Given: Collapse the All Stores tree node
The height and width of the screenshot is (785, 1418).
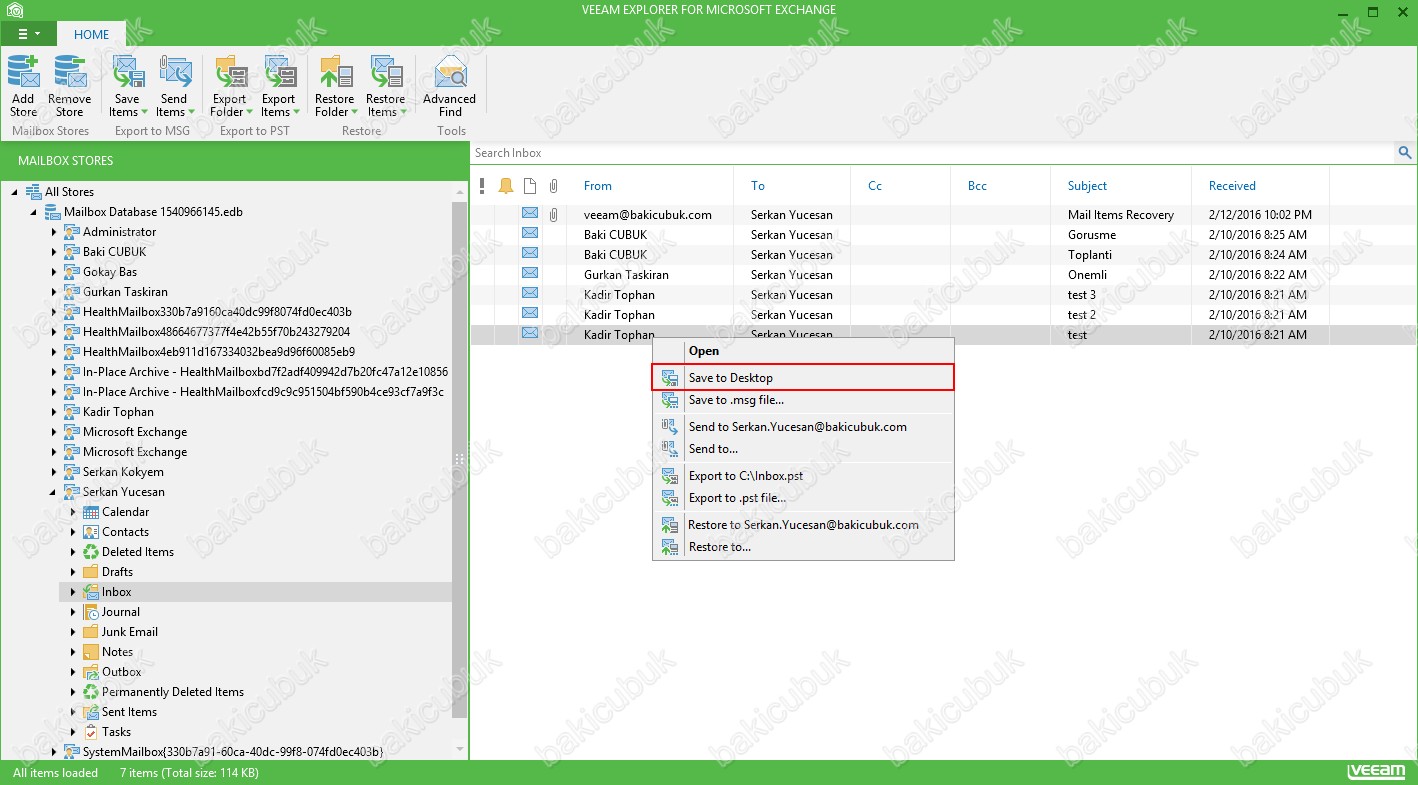Looking at the screenshot, I should click(x=14, y=192).
